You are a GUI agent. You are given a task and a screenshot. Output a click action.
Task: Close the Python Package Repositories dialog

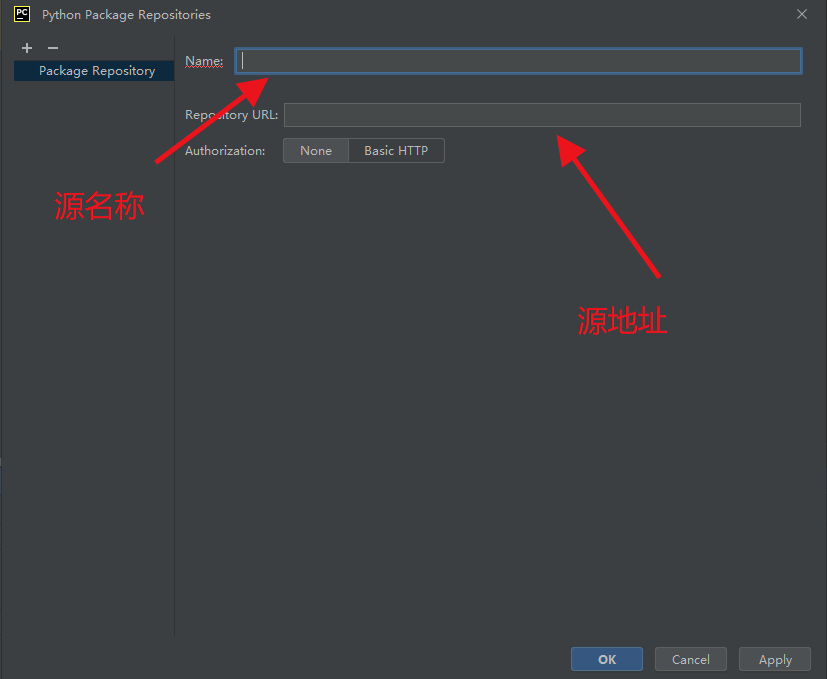[801, 14]
